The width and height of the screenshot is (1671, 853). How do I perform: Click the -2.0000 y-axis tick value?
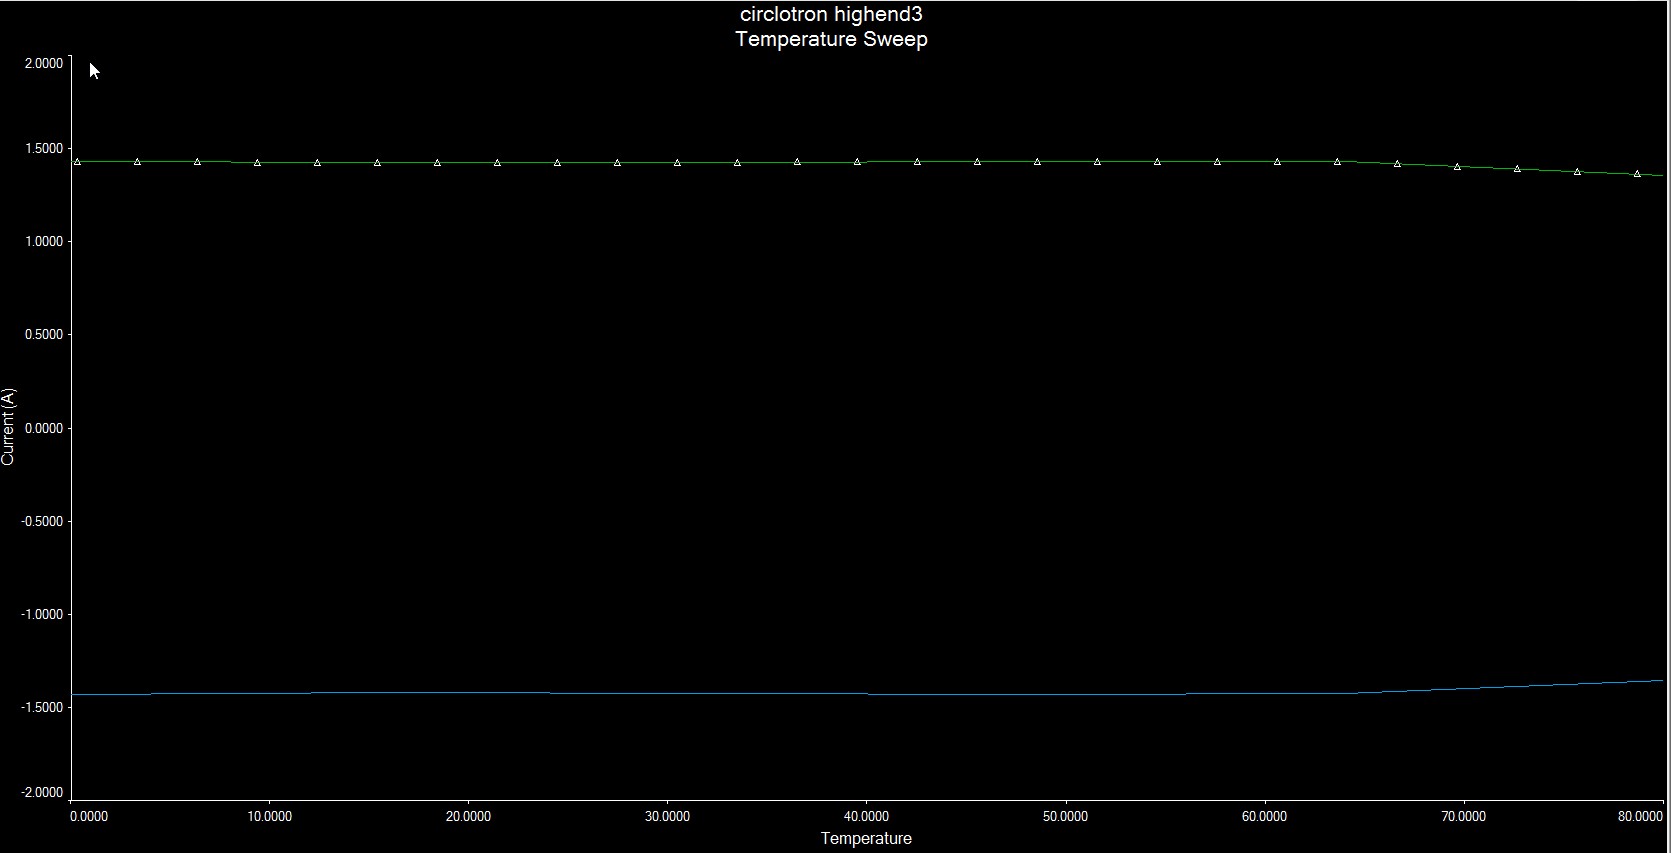click(41, 792)
